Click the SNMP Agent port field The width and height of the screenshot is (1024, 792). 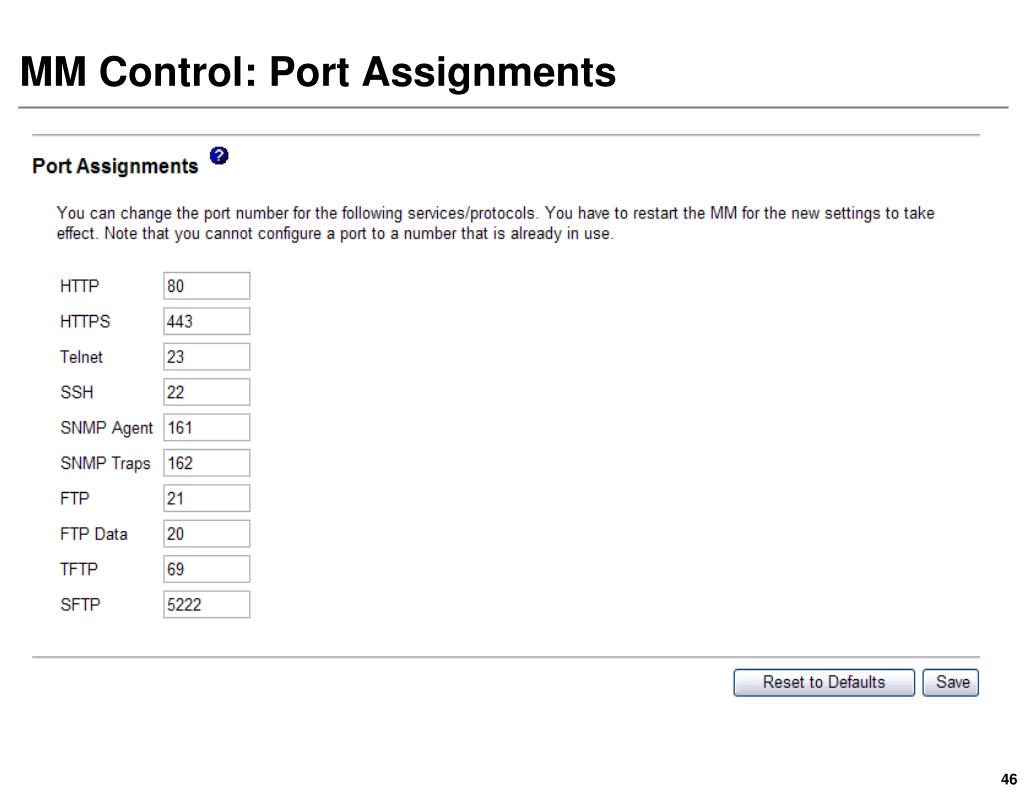pos(206,428)
